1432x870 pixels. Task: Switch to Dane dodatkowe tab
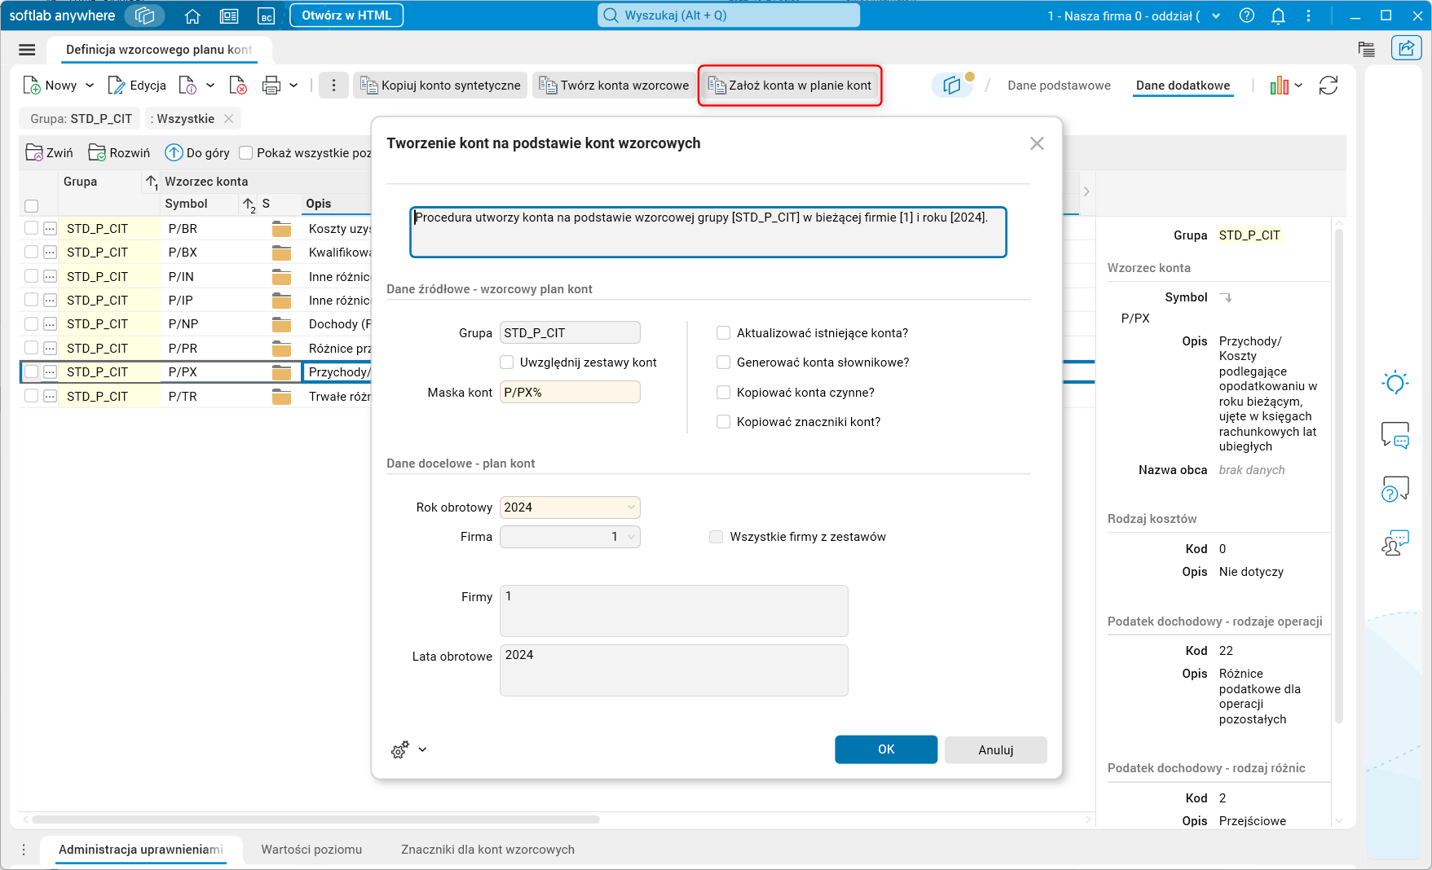point(1183,86)
